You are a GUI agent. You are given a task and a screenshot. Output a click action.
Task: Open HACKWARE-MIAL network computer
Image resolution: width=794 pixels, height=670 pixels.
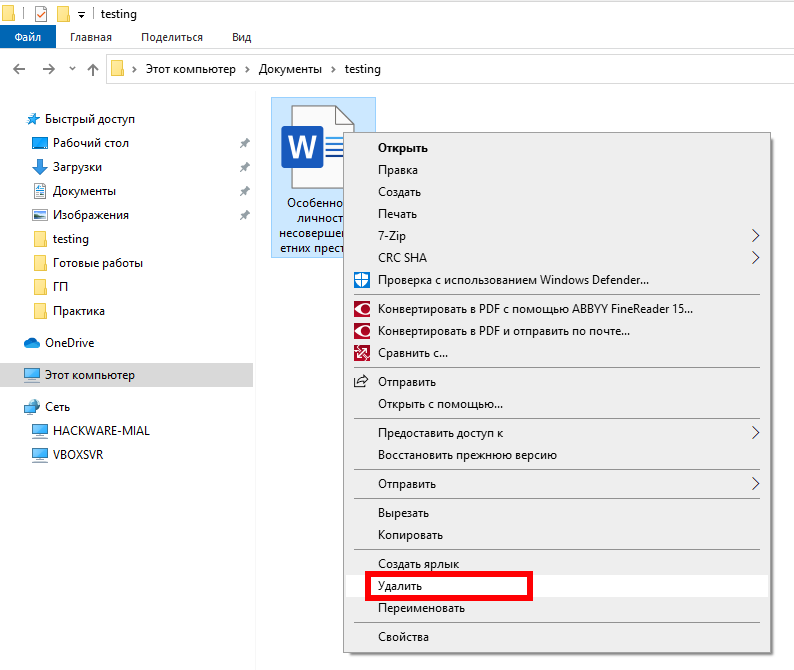(101, 431)
